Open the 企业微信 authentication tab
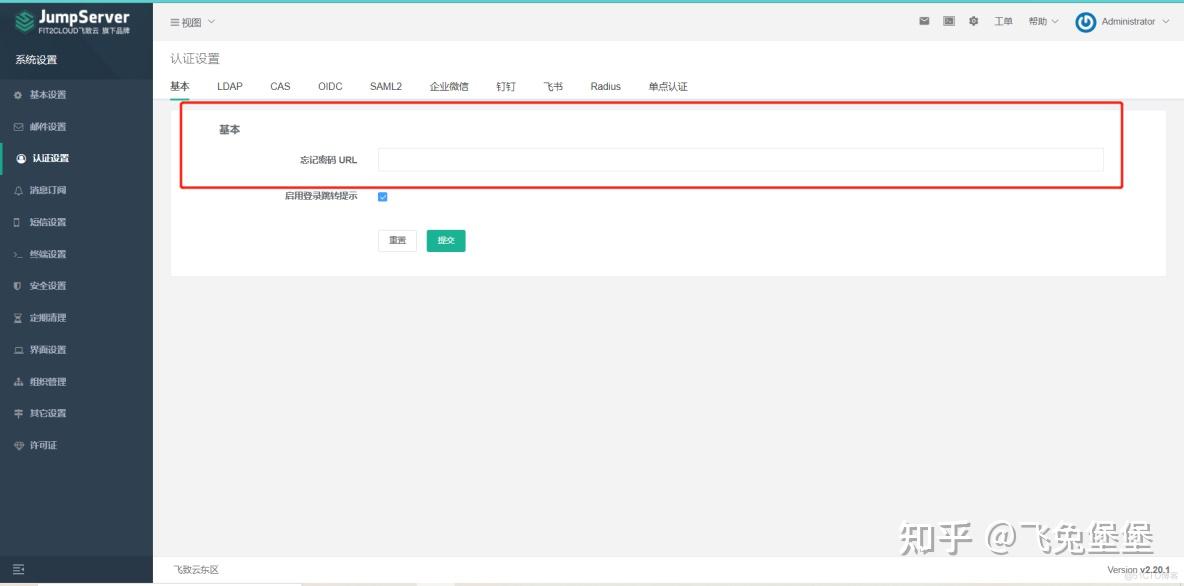Screen dimensions: 1184x586 click(447, 86)
